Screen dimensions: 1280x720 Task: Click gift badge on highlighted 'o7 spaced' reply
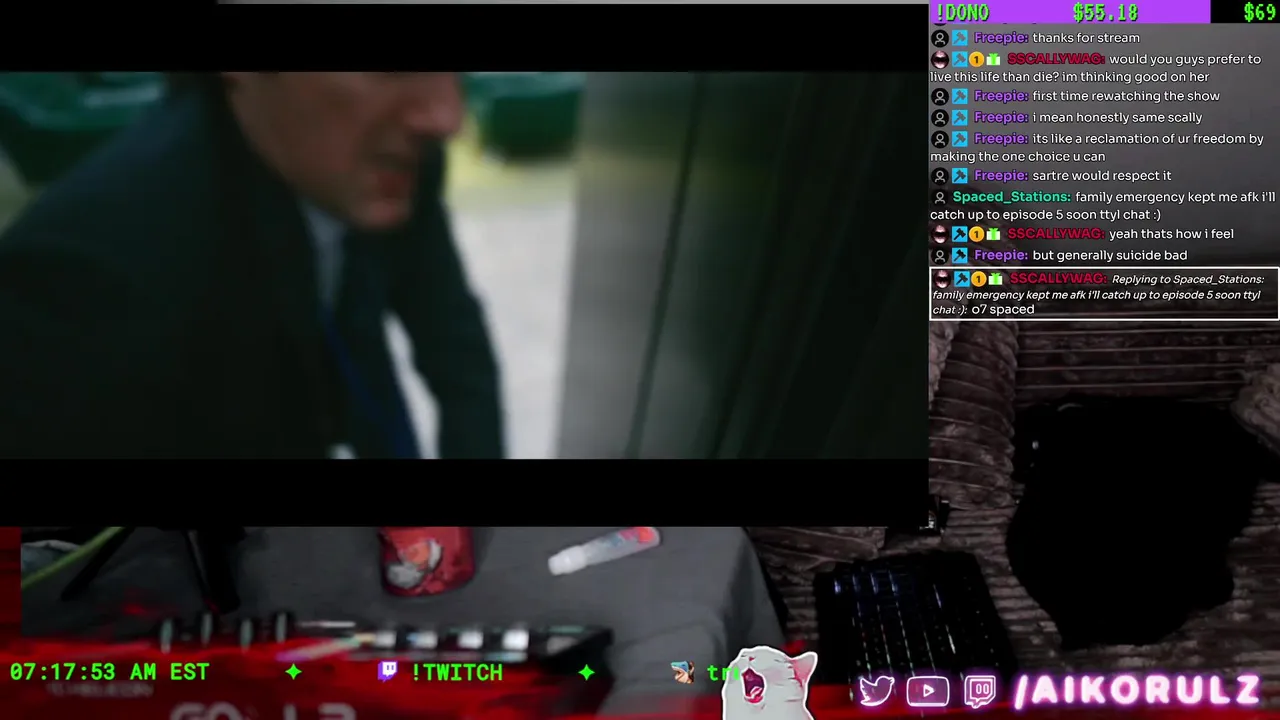click(995, 279)
